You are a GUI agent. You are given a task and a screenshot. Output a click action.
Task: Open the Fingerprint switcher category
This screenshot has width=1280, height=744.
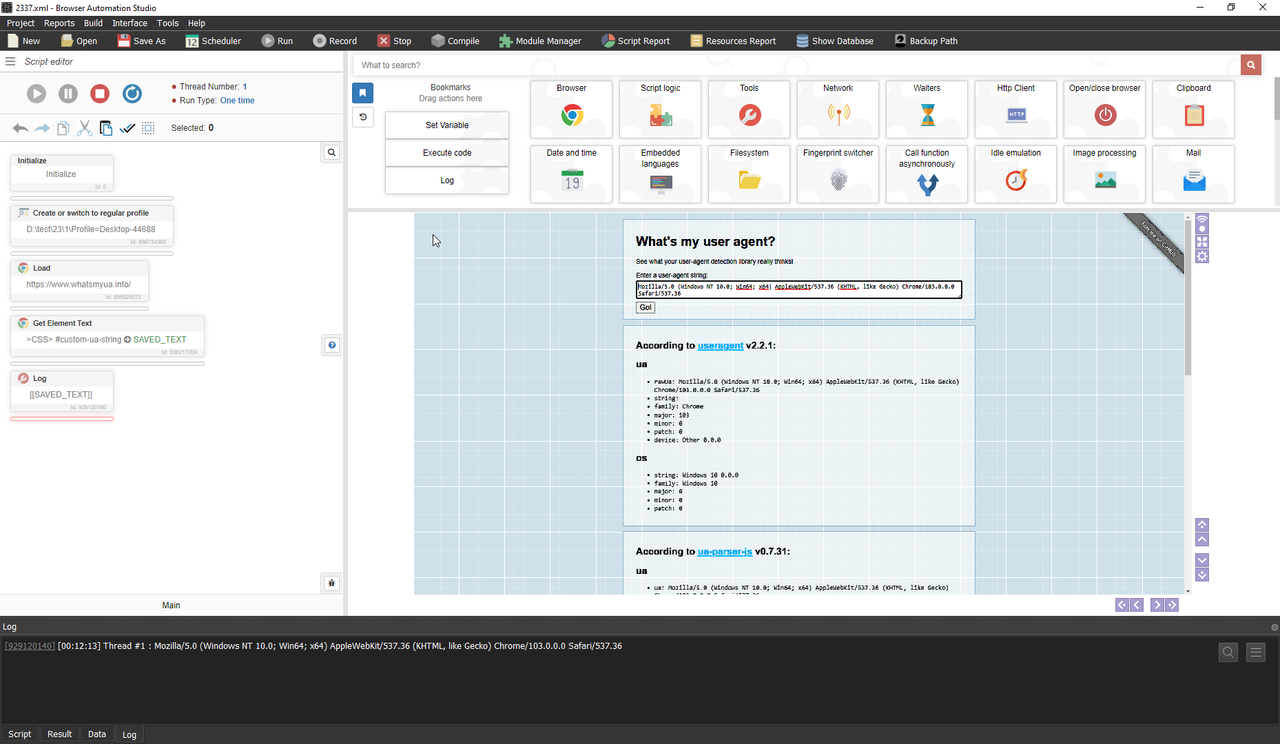click(838, 174)
